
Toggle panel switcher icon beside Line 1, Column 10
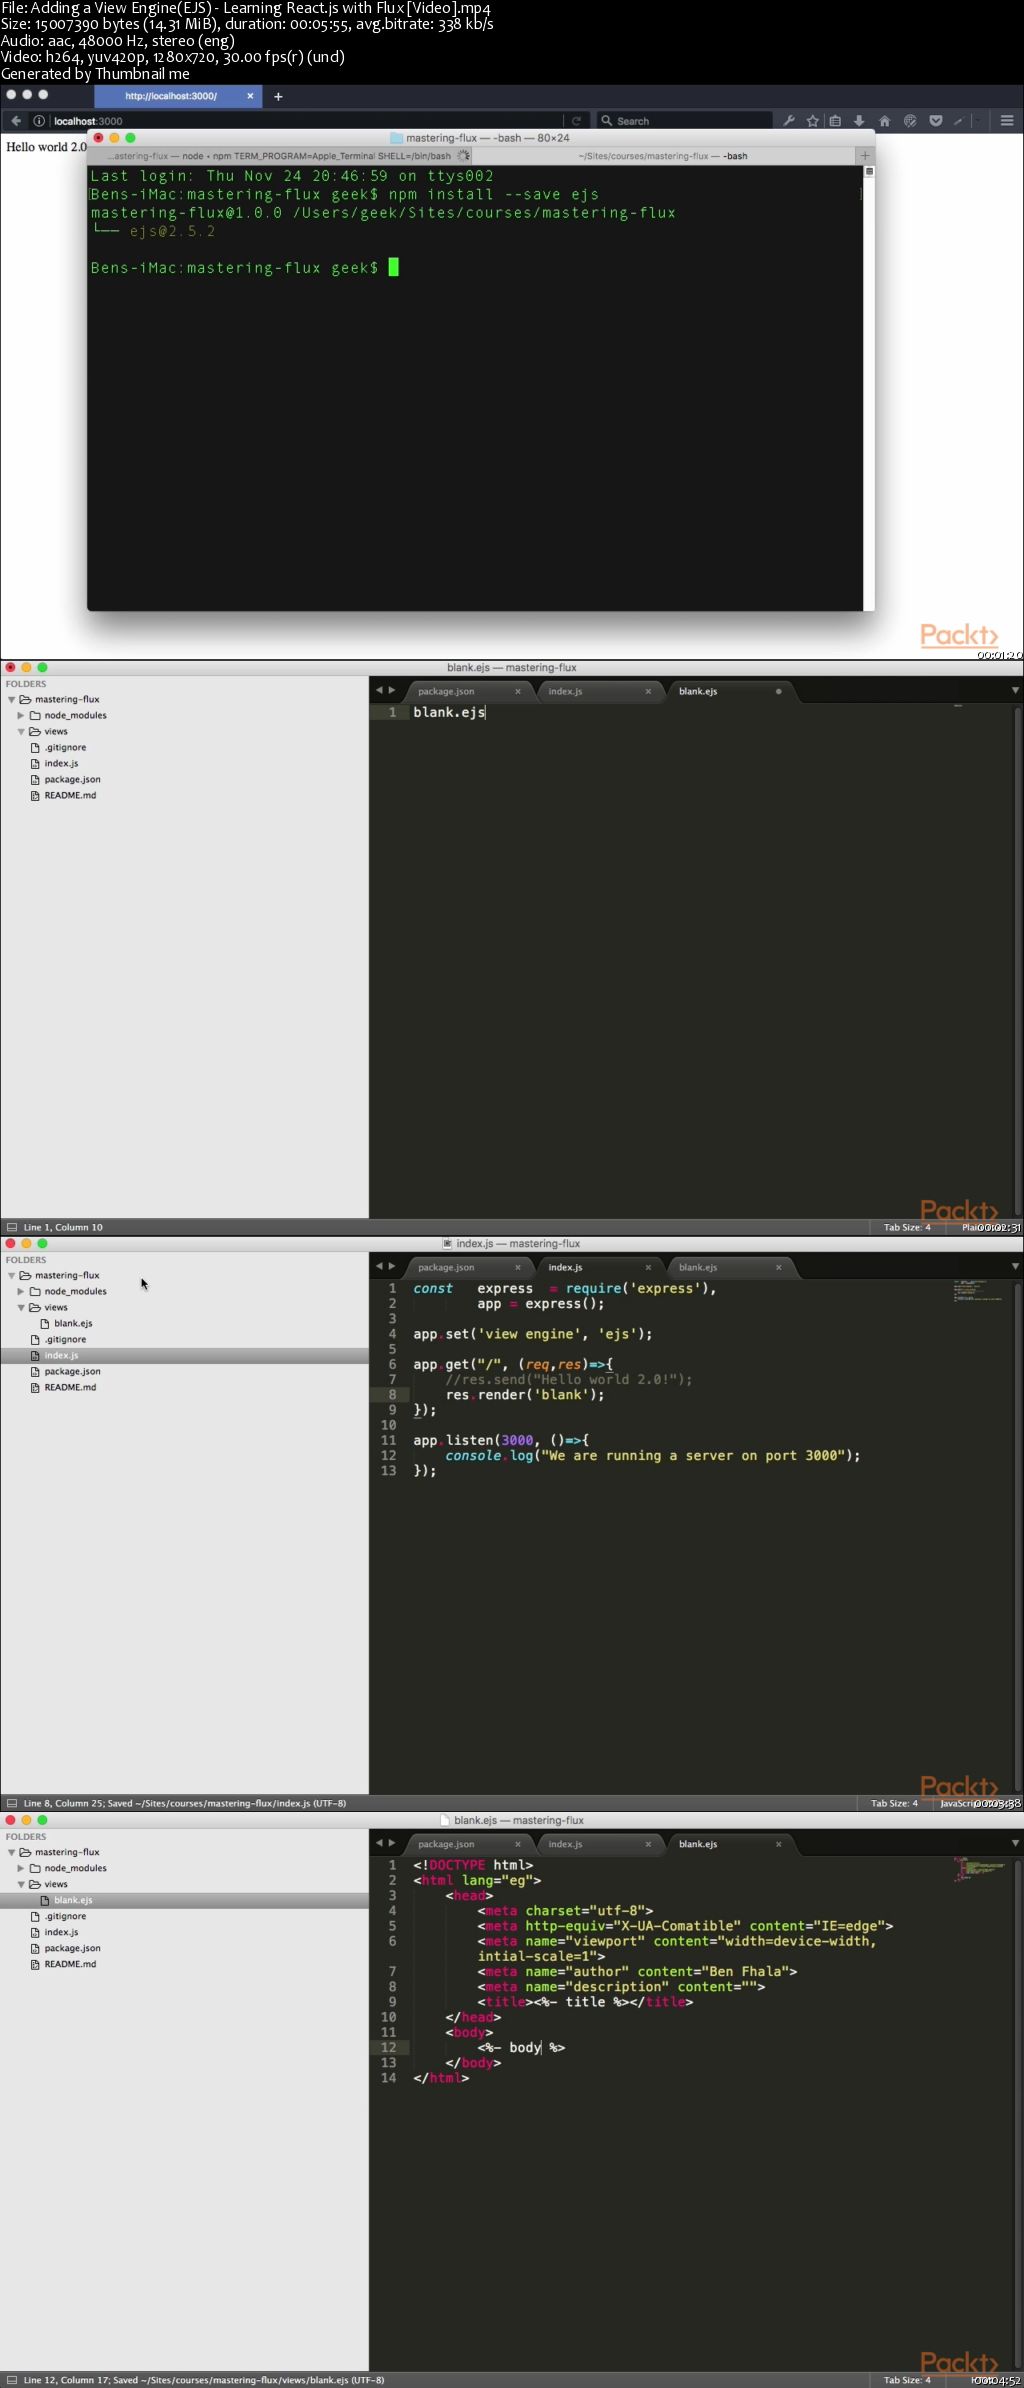tap(12, 1227)
